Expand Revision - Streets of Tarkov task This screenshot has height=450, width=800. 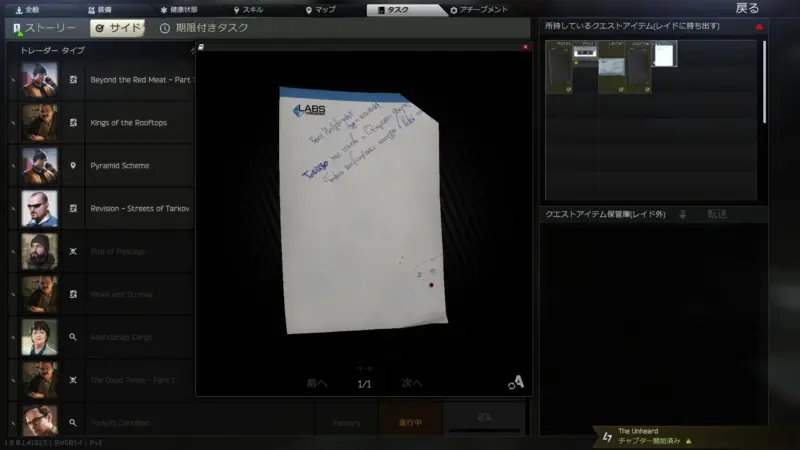[x=139, y=208]
